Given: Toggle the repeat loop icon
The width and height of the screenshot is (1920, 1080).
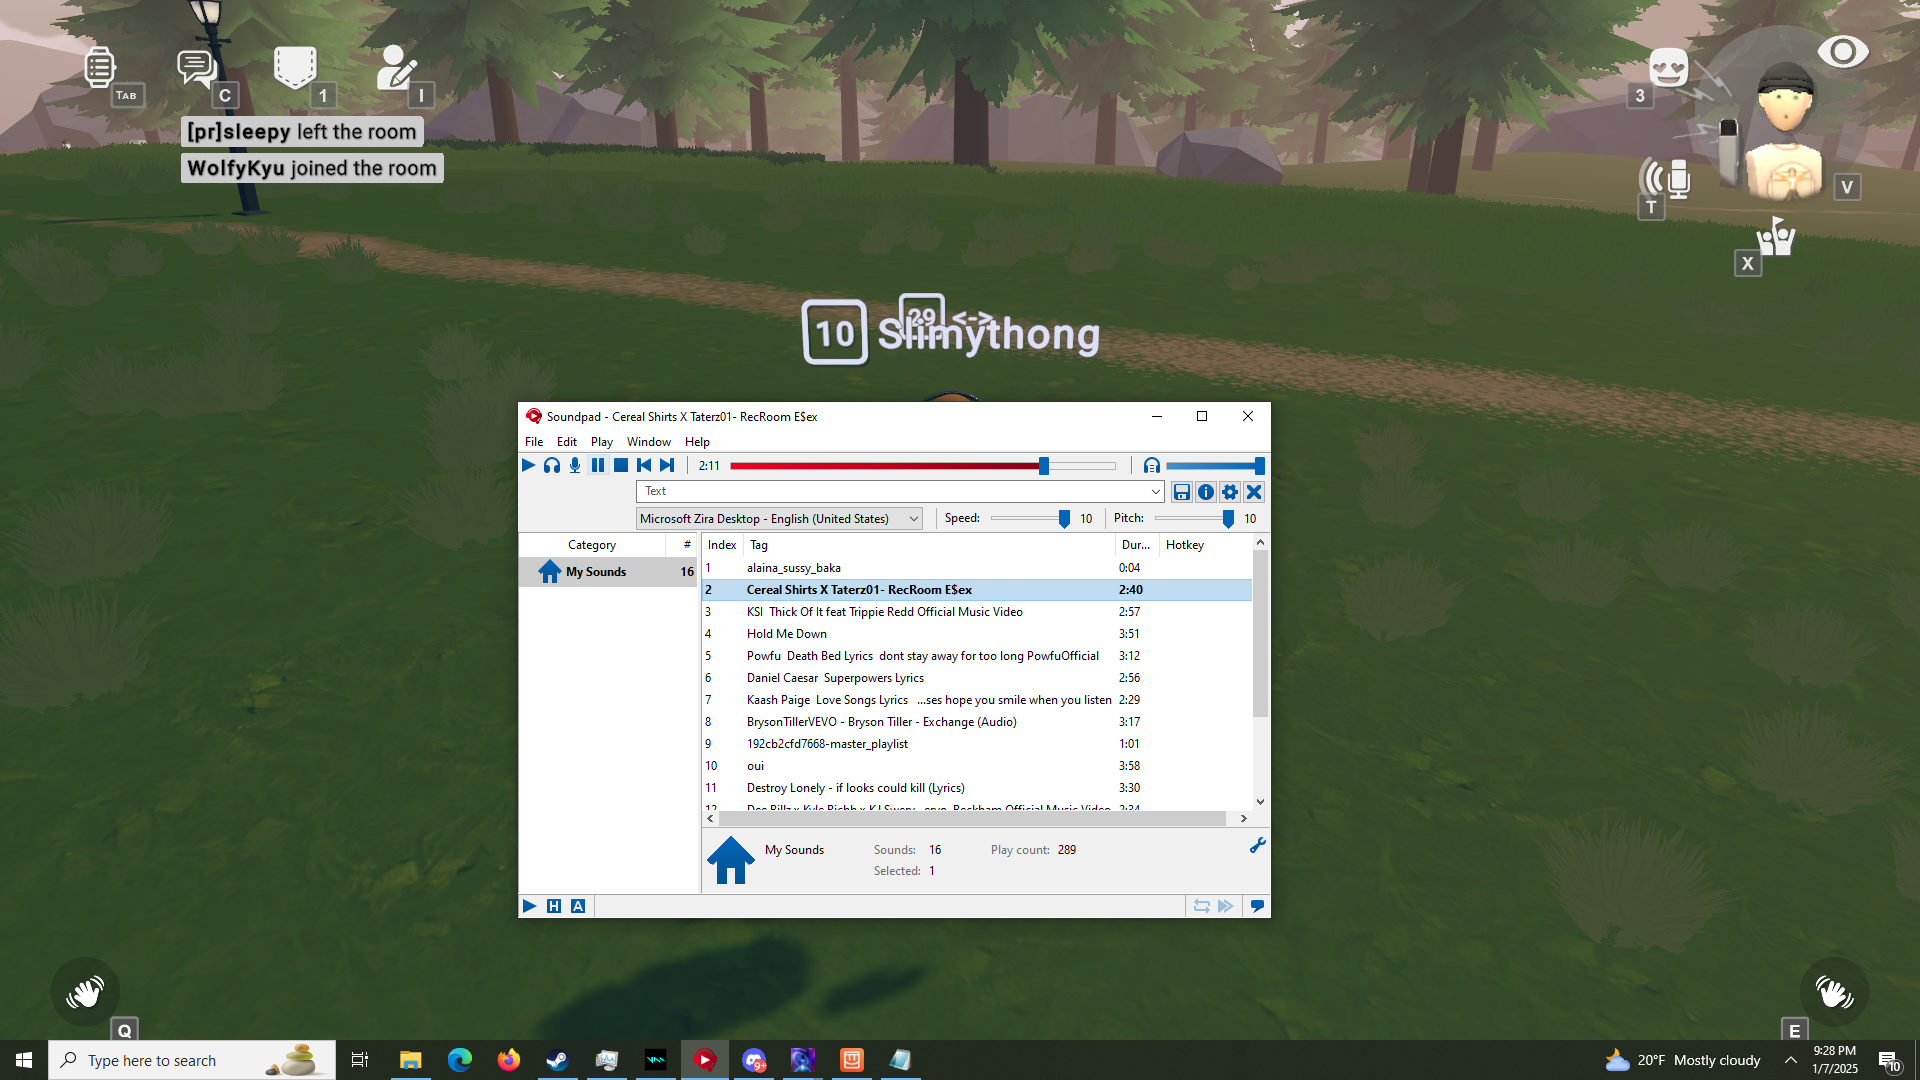Looking at the screenshot, I should (1201, 906).
